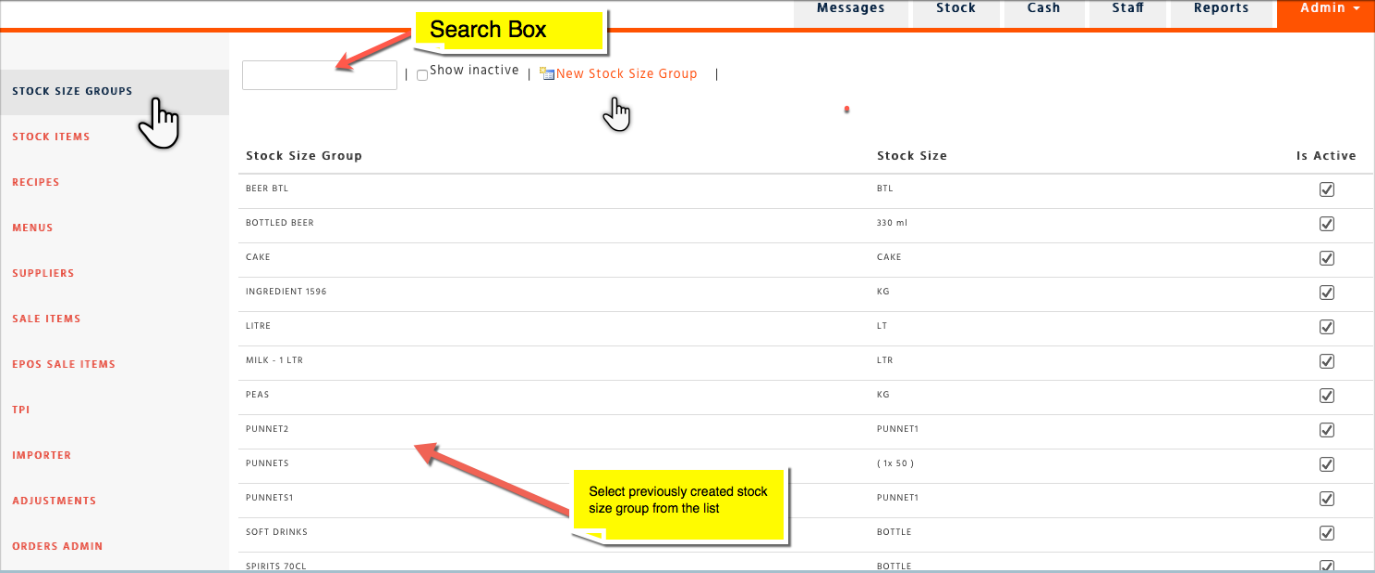This screenshot has height=573, width=1375.
Task: Select the PEAS stock size group
Action: click(257, 395)
